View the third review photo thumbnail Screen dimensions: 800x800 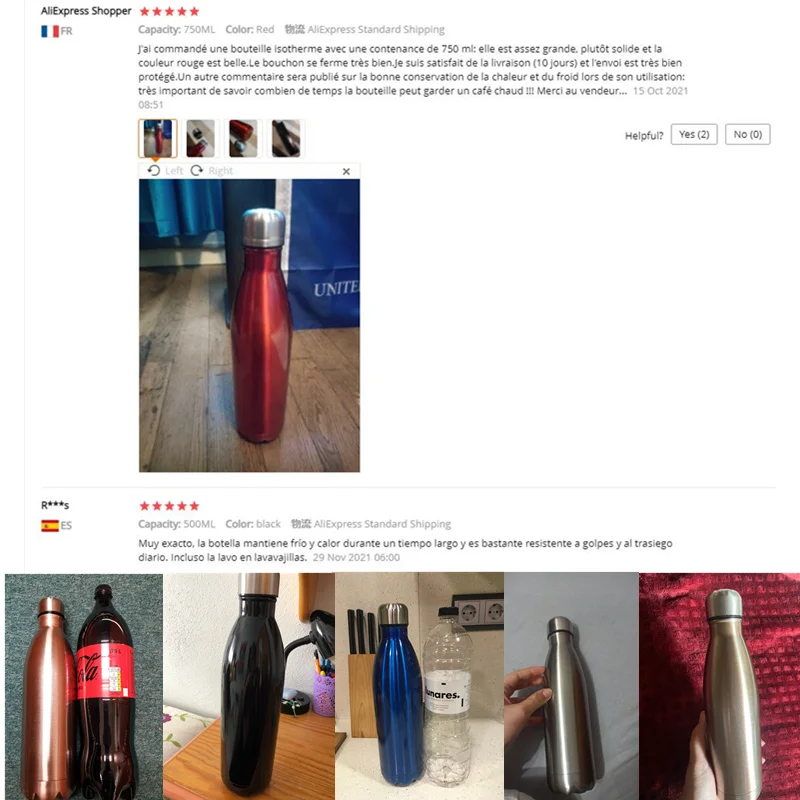(x=243, y=138)
